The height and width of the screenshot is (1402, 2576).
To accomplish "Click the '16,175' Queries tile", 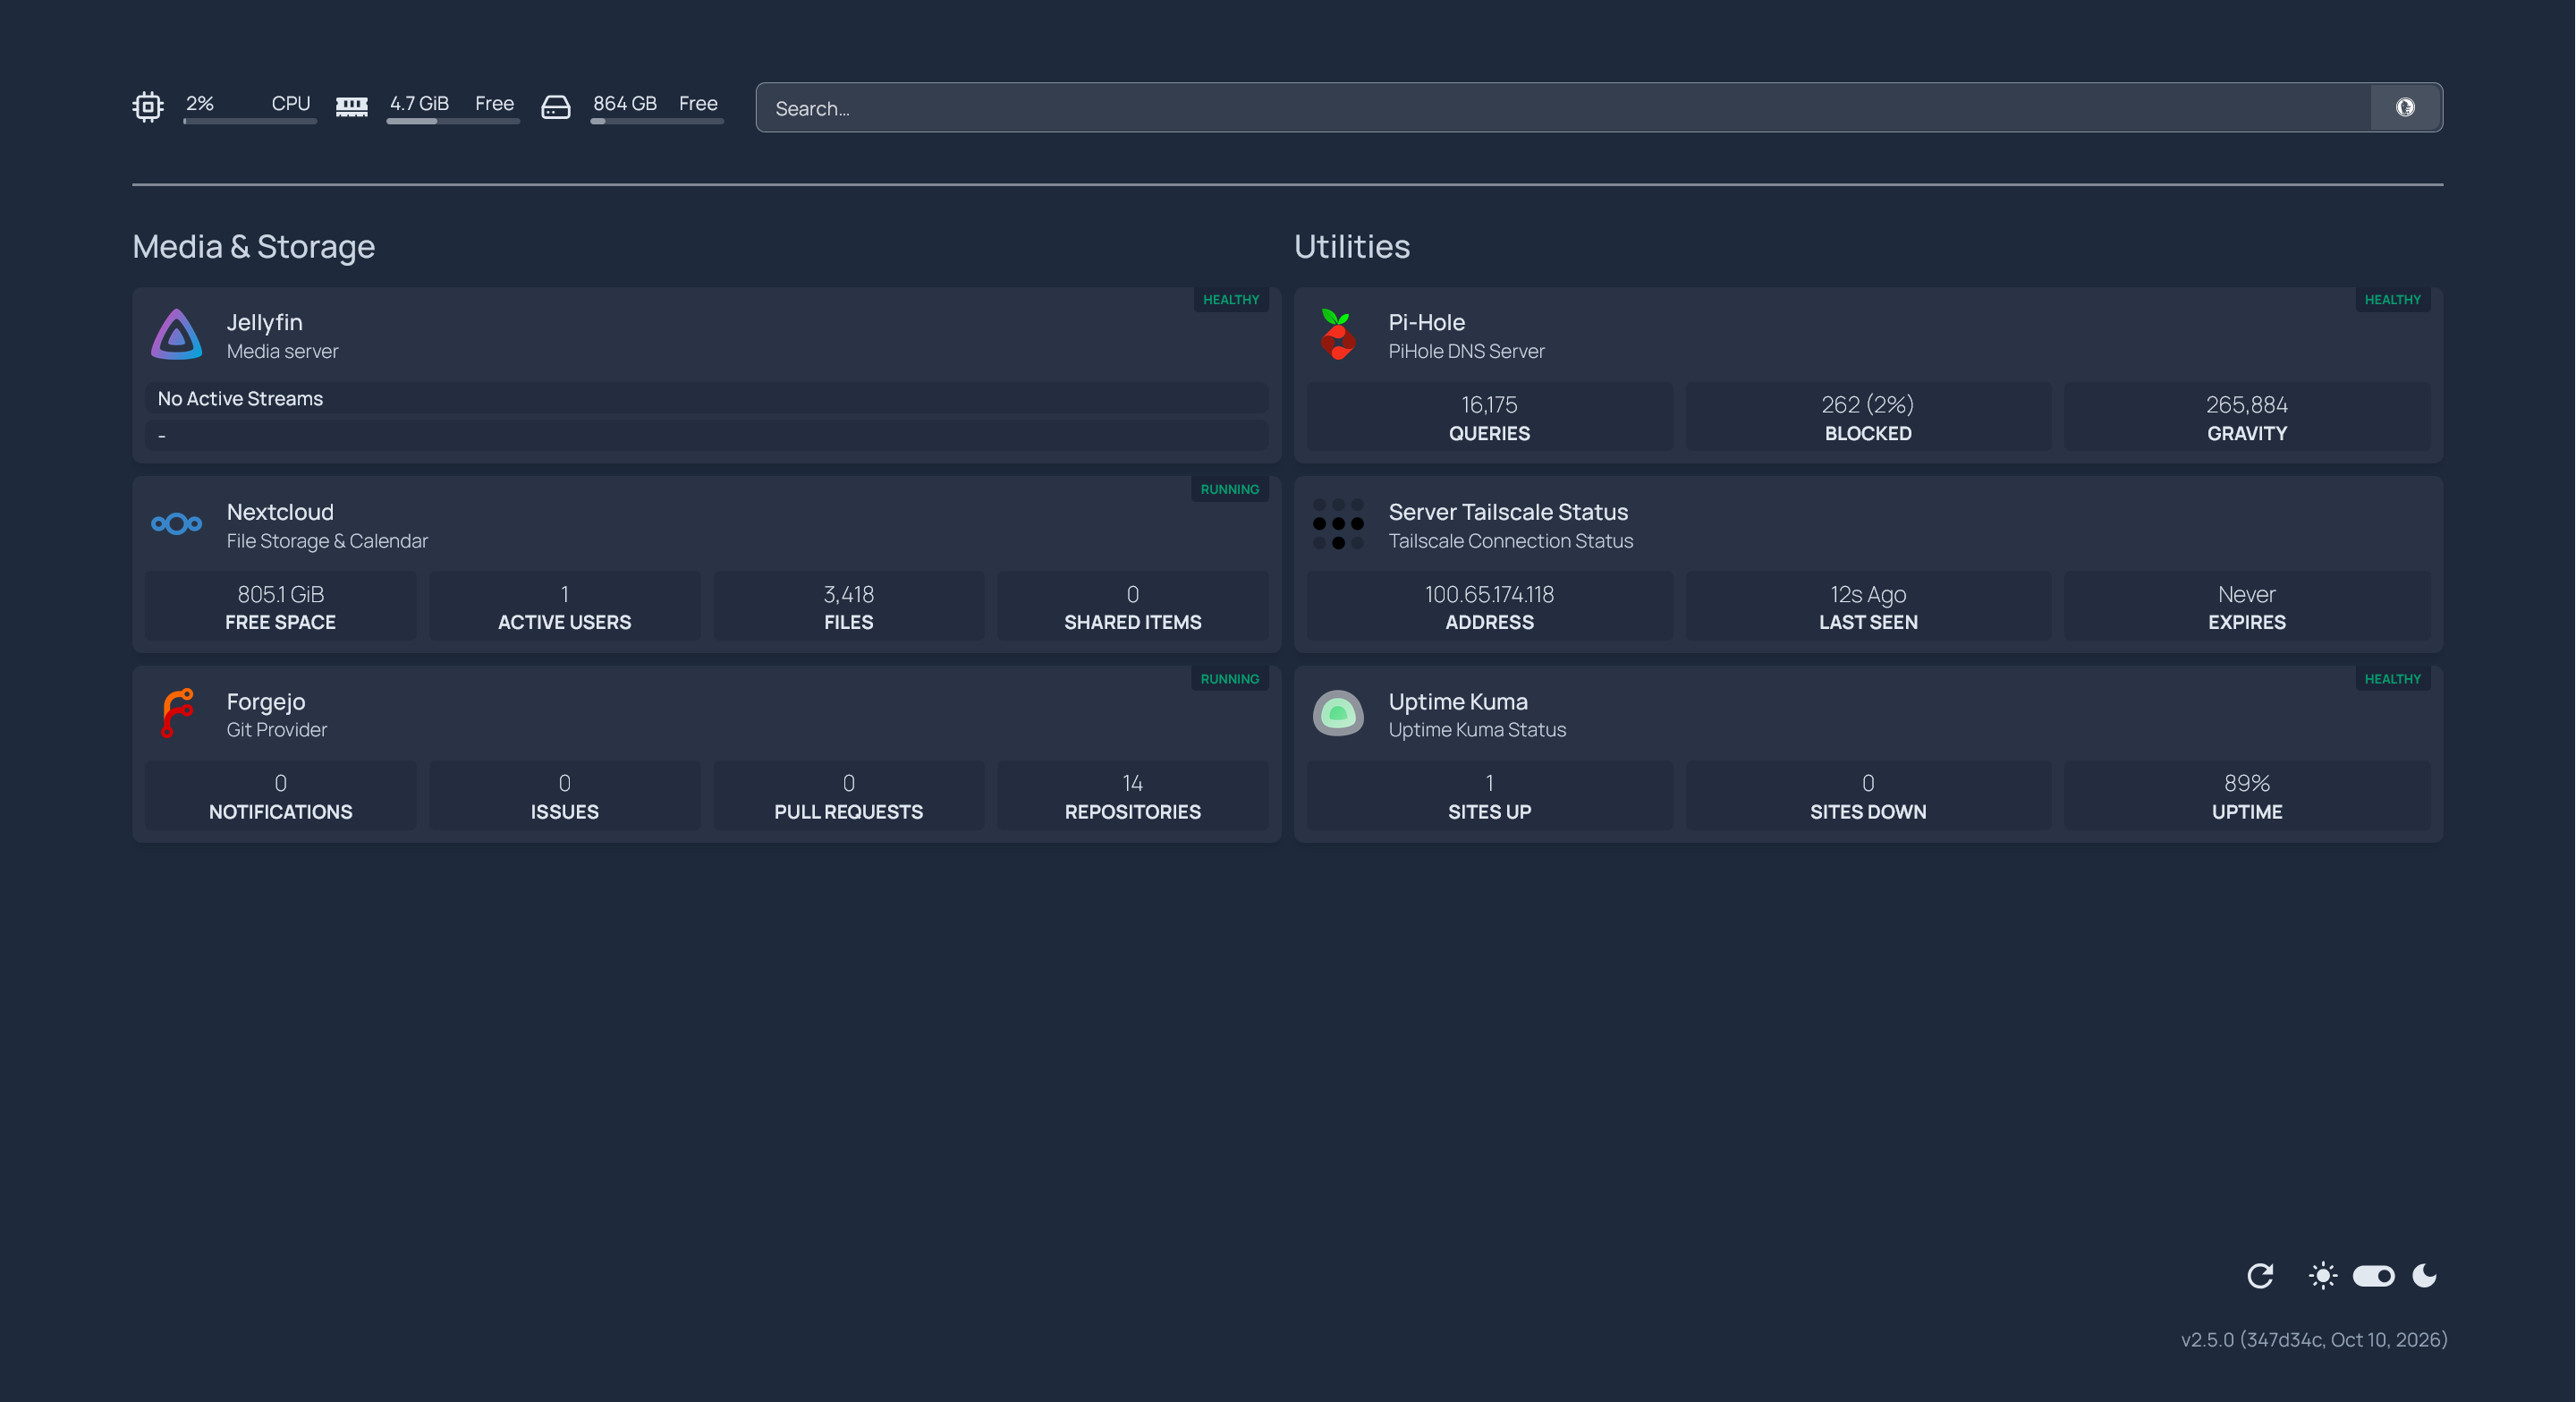I will [x=1490, y=417].
